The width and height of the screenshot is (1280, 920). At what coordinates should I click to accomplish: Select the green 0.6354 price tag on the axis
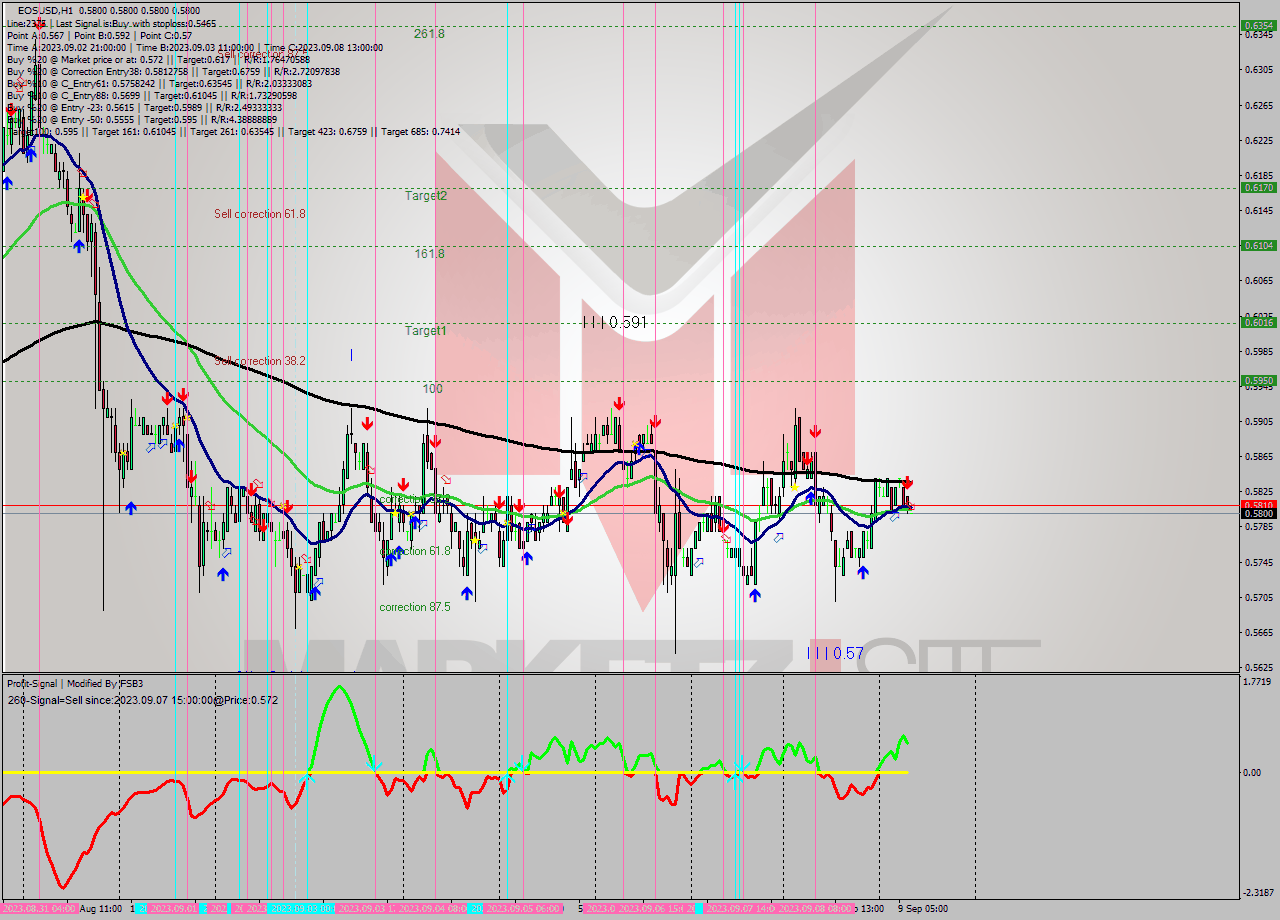[x=1257, y=25]
